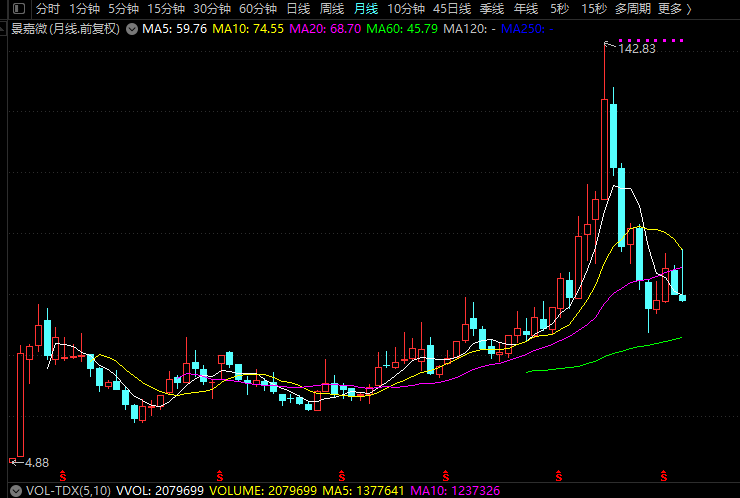Image resolution: width=740 pixels, height=498 pixels.
Task: Click the rightmost red dividend marker
Action: (662, 472)
